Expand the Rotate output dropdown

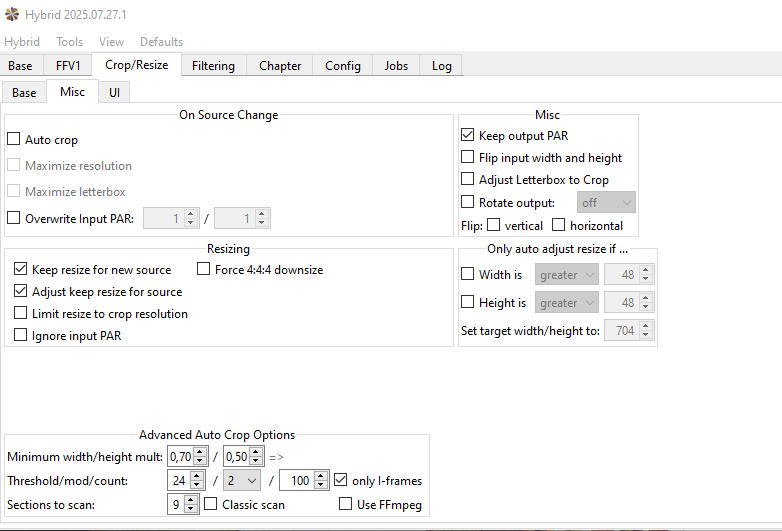[606, 202]
